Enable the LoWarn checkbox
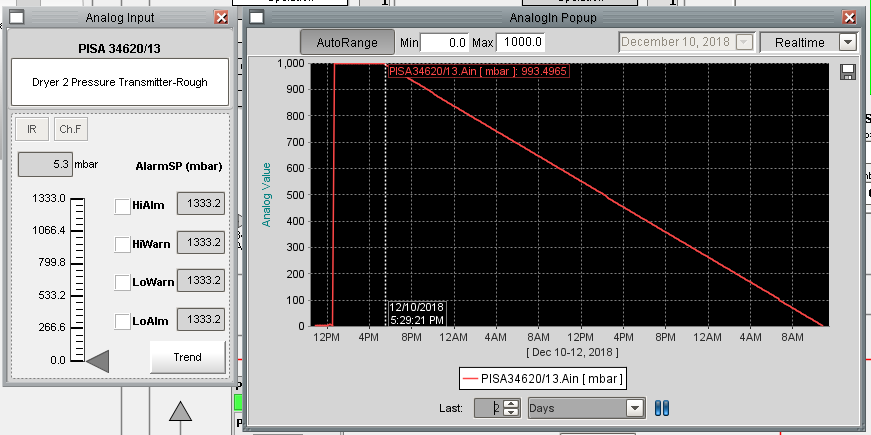 pyautogui.click(x=122, y=282)
